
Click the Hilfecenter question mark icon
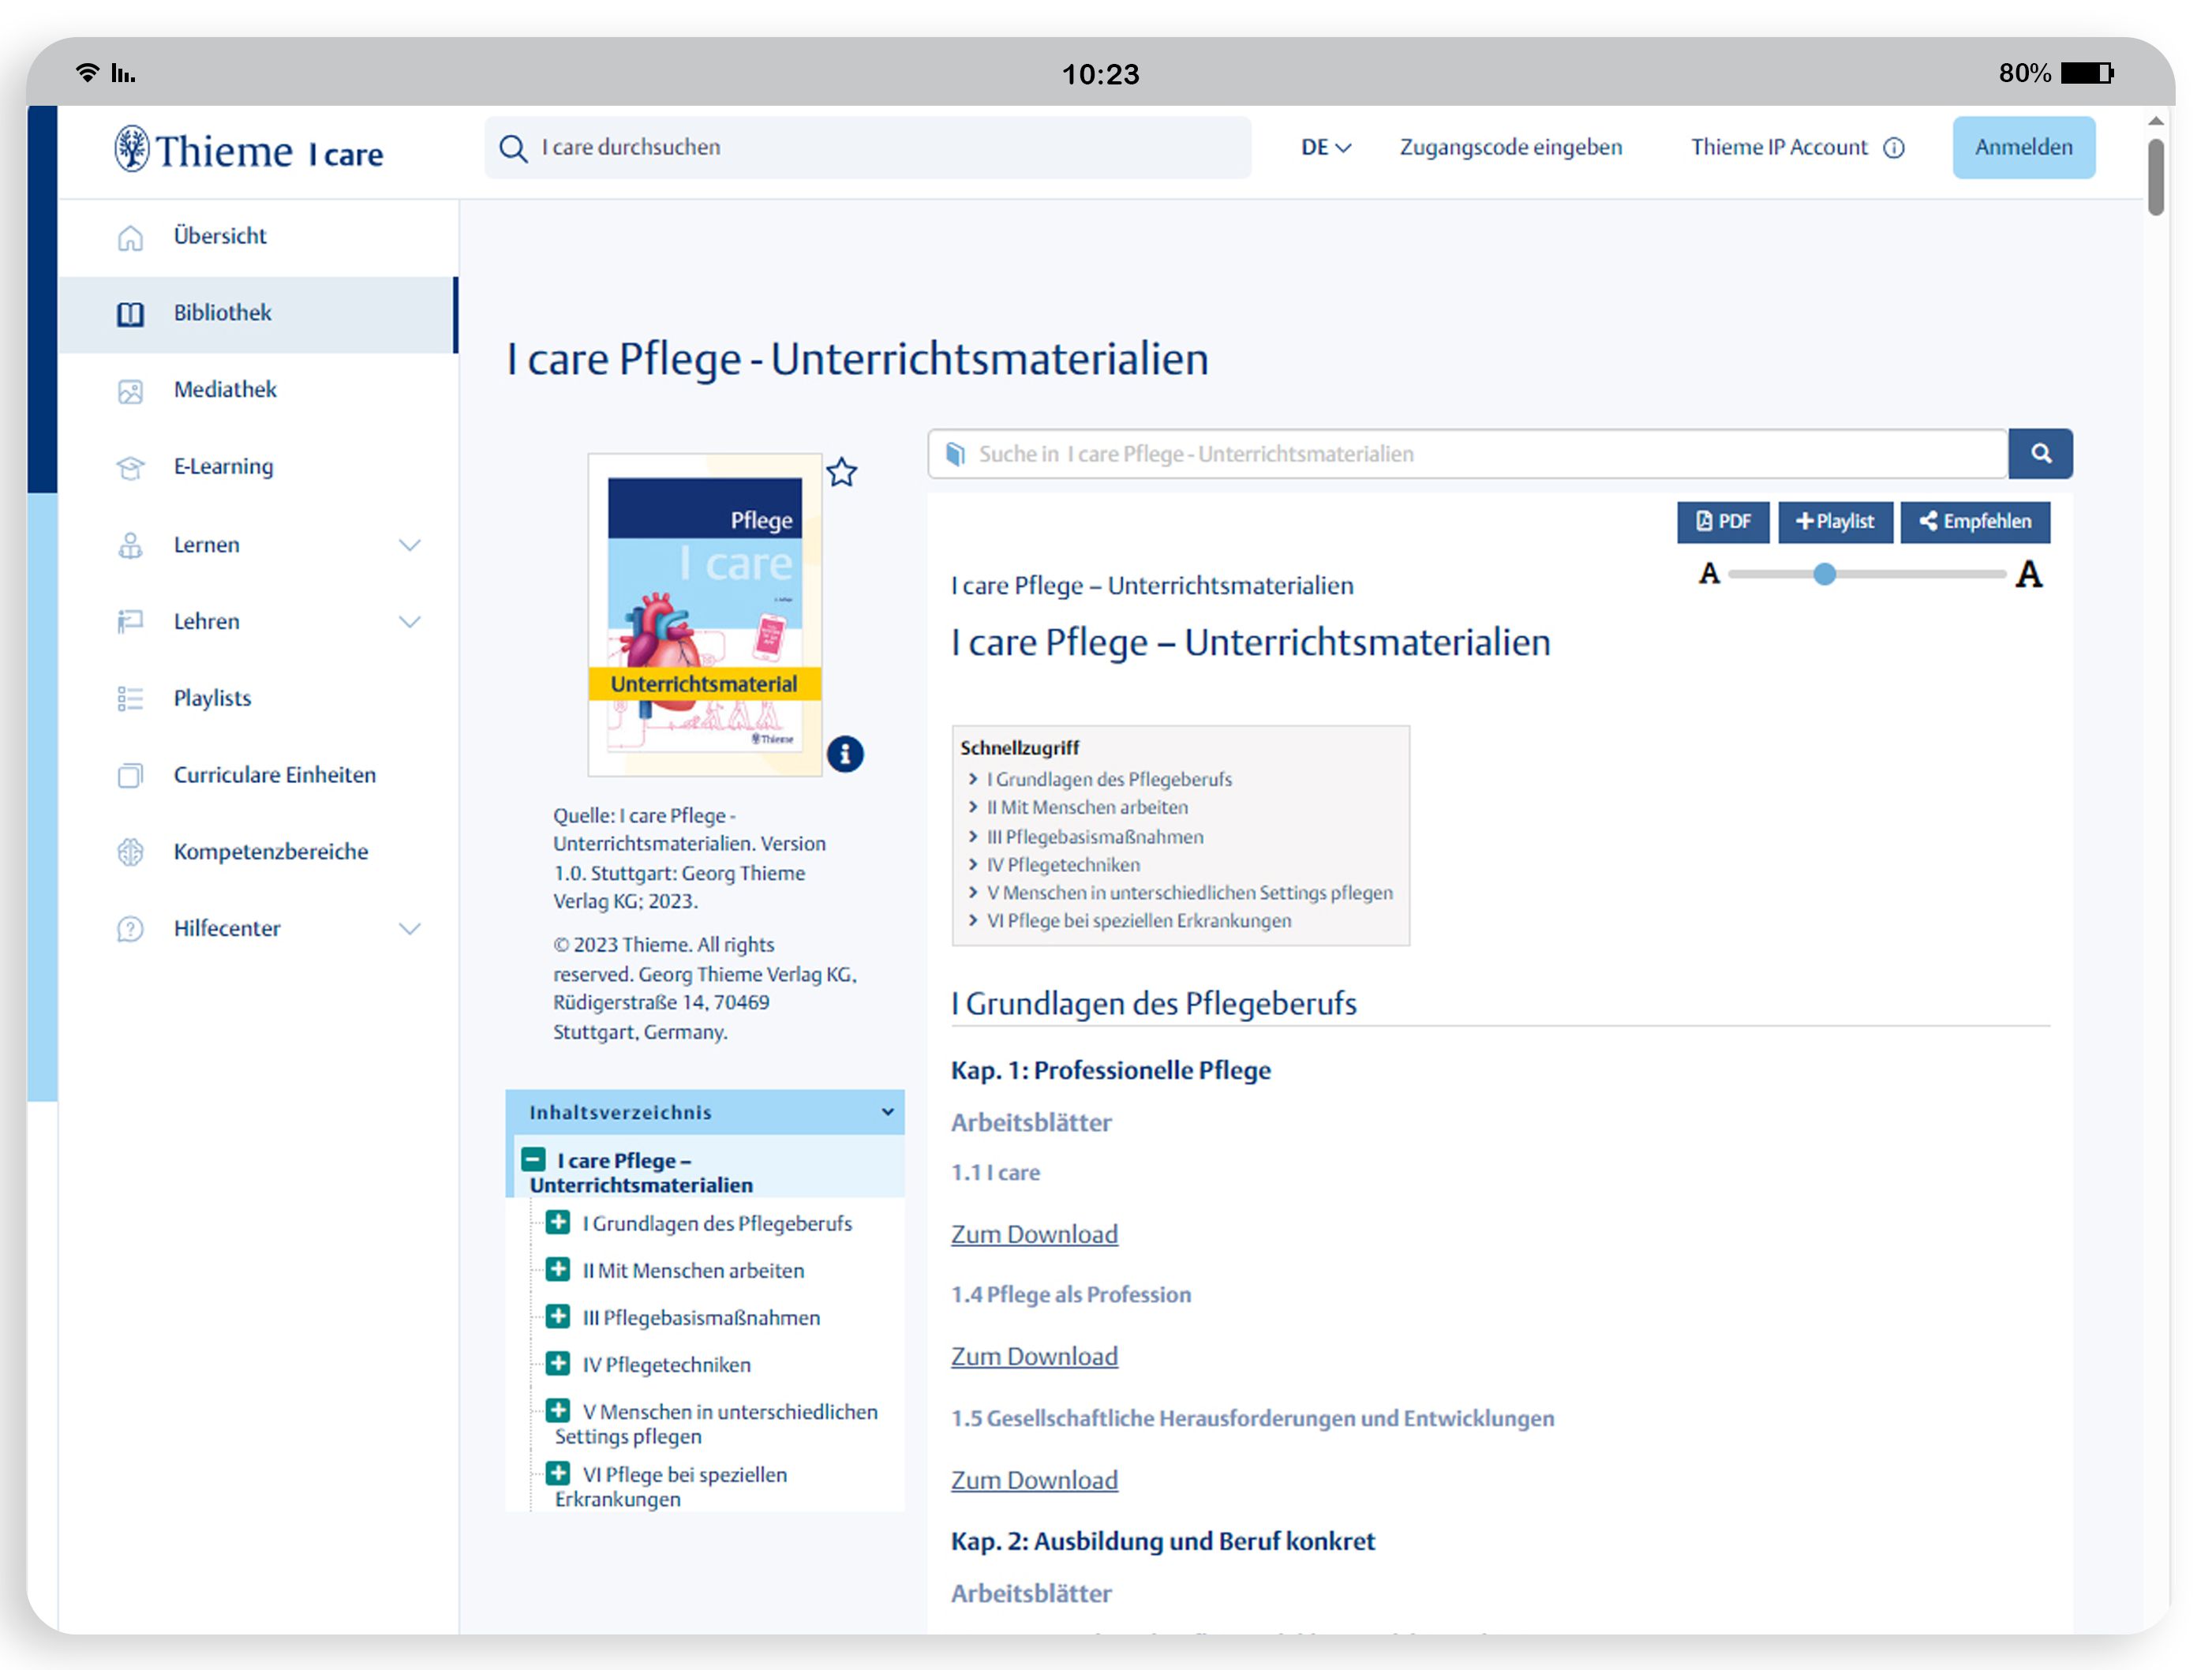click(x=130, y=929)
